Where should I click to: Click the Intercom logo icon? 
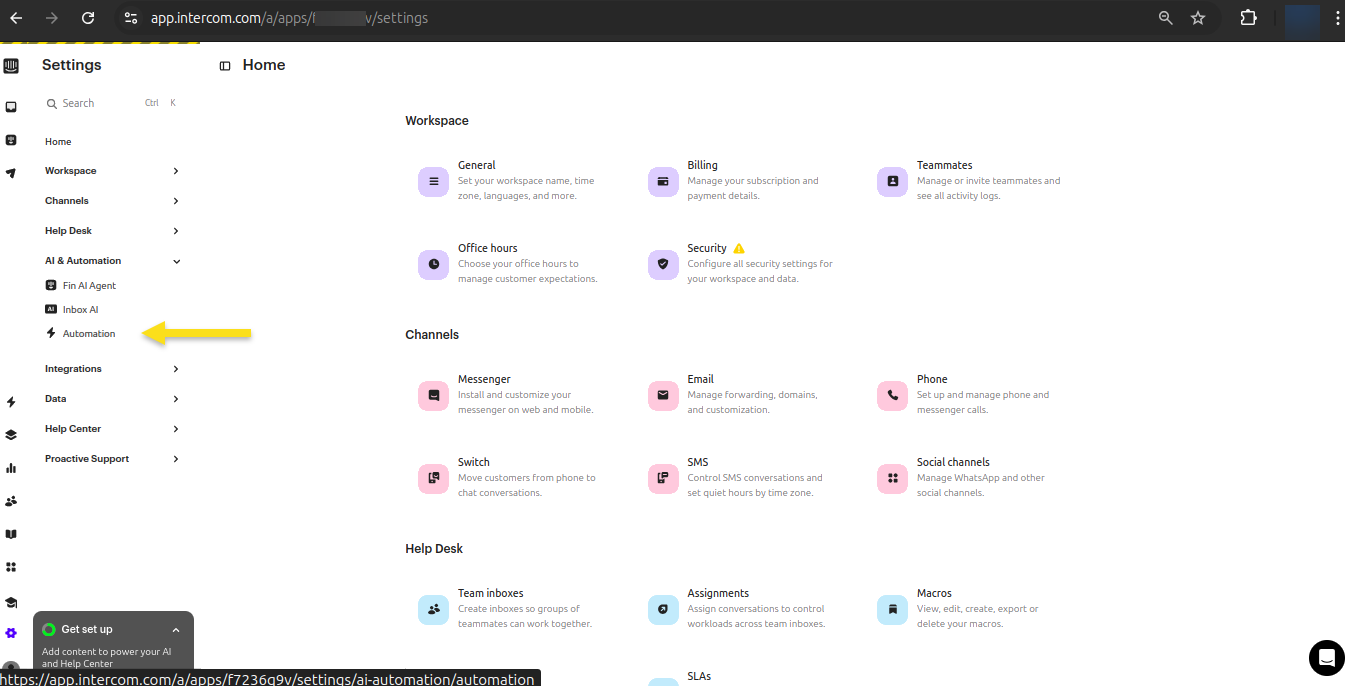11,67
